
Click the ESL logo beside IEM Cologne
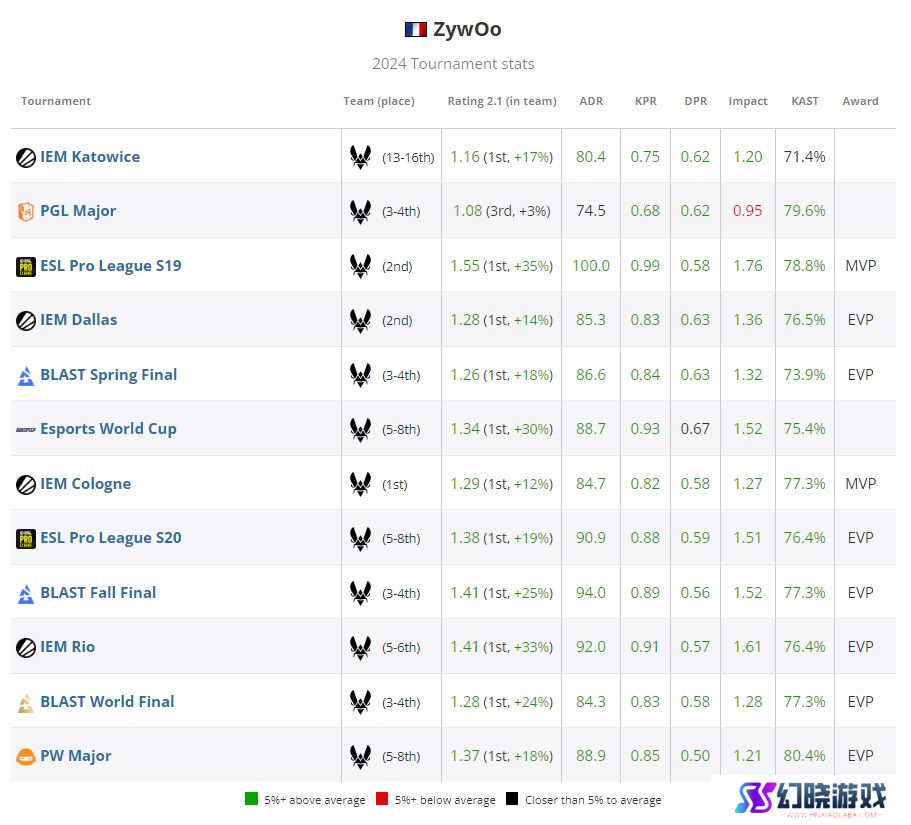click(26, 485)
